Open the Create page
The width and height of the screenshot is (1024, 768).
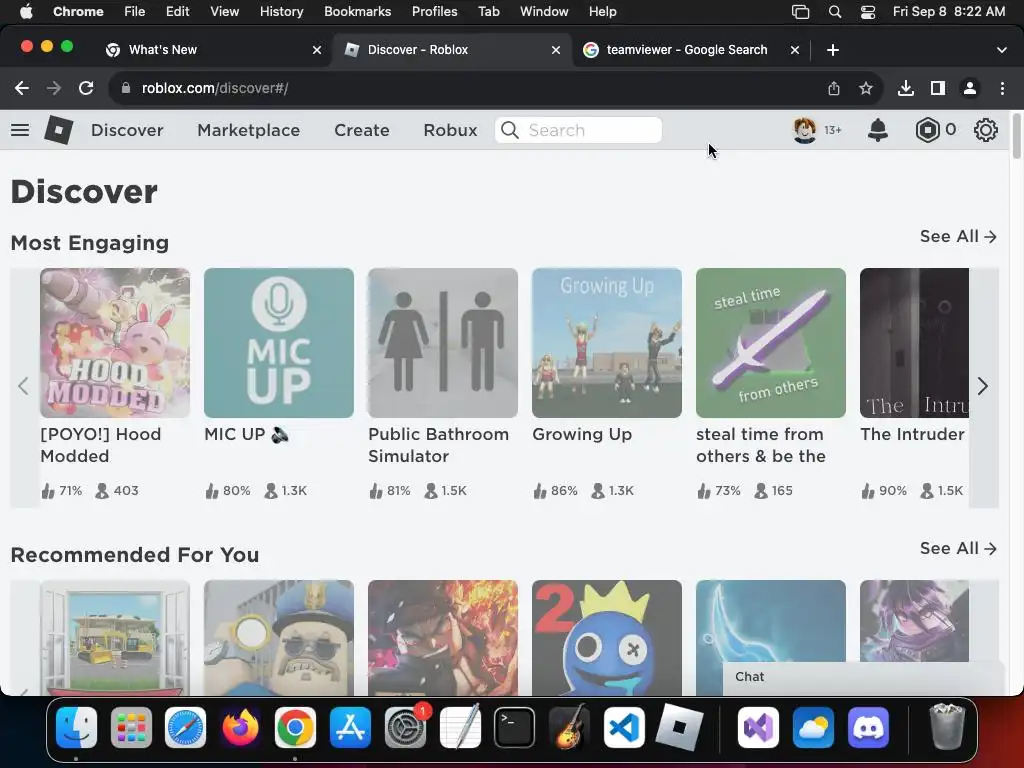point(362,130)
